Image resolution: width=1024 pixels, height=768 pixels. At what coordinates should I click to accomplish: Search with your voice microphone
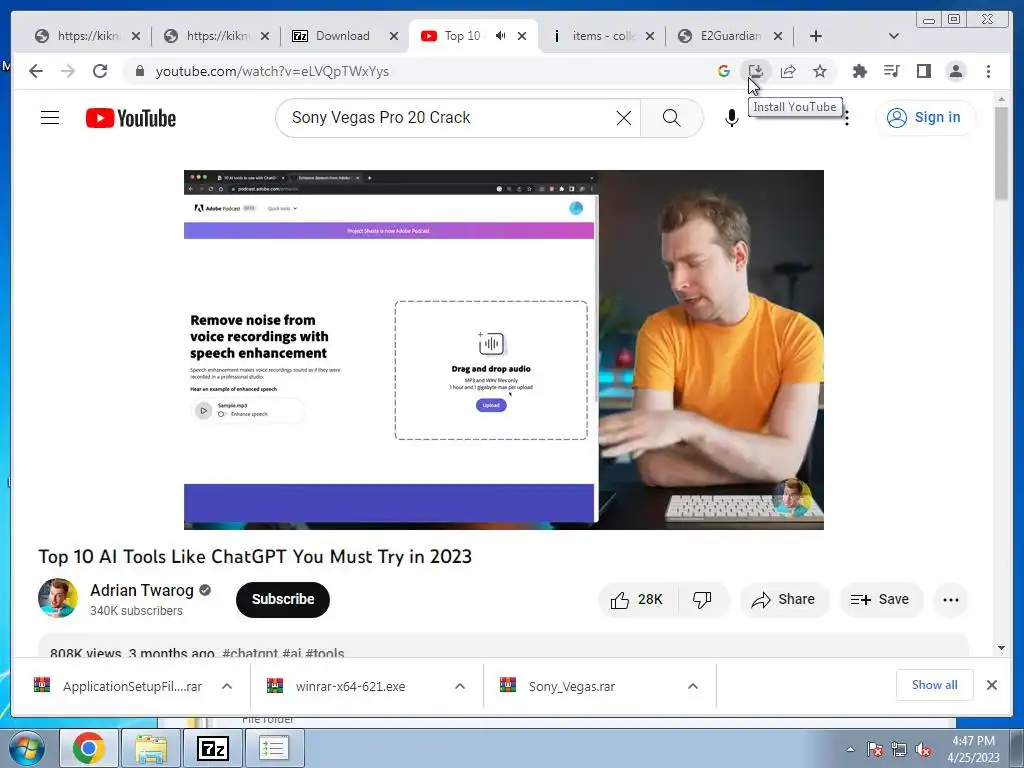tap(731, 118)
